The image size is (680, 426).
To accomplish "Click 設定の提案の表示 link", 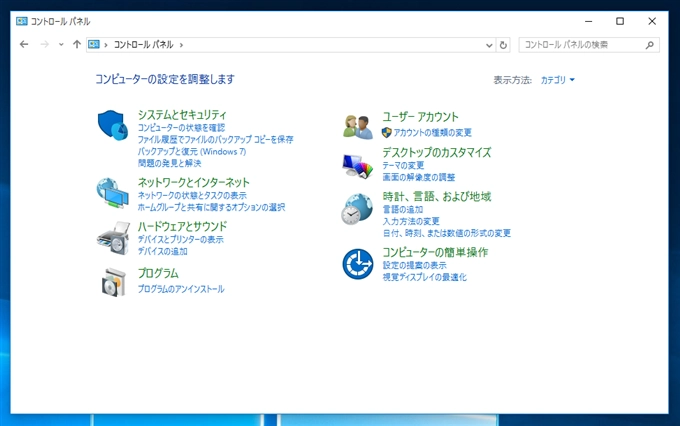I will pos(414,265).
